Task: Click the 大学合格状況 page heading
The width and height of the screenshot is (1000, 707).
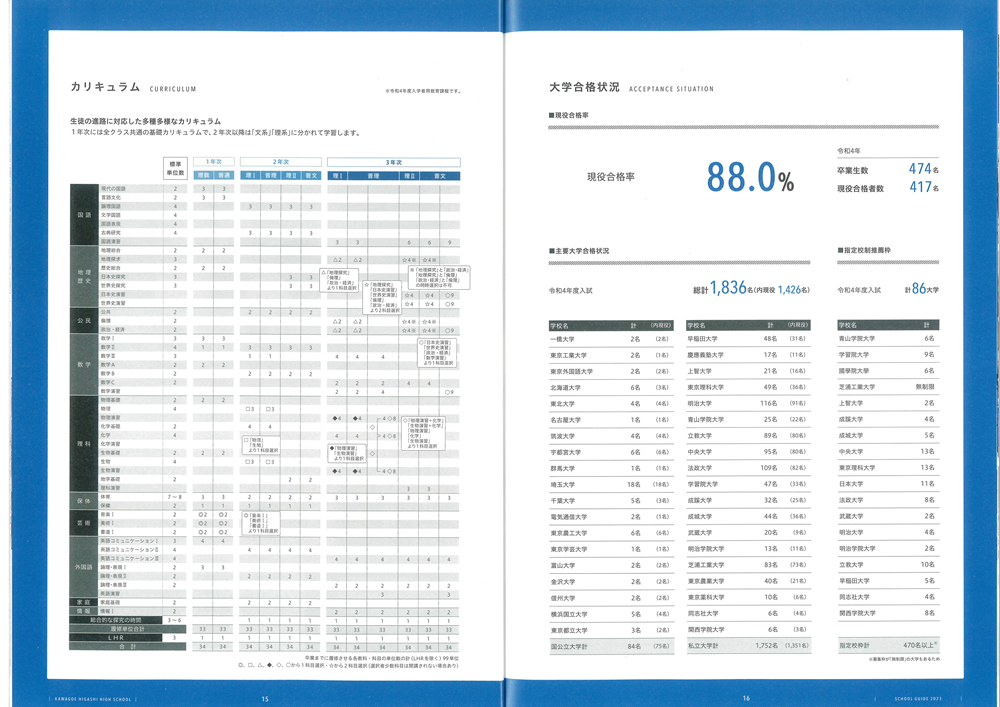Action: pos(584,87)
